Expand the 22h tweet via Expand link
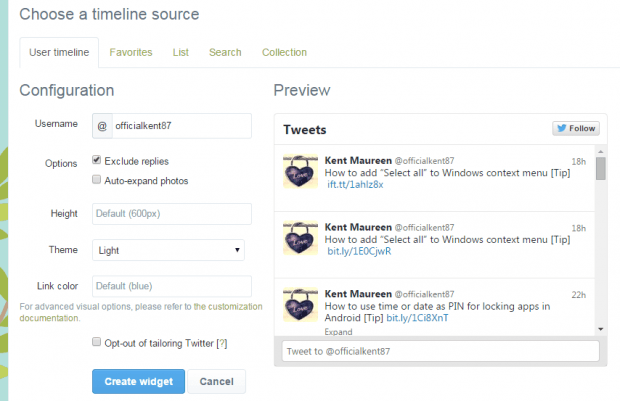The width and height of the screenshot is (620, 401). (338, 332)
